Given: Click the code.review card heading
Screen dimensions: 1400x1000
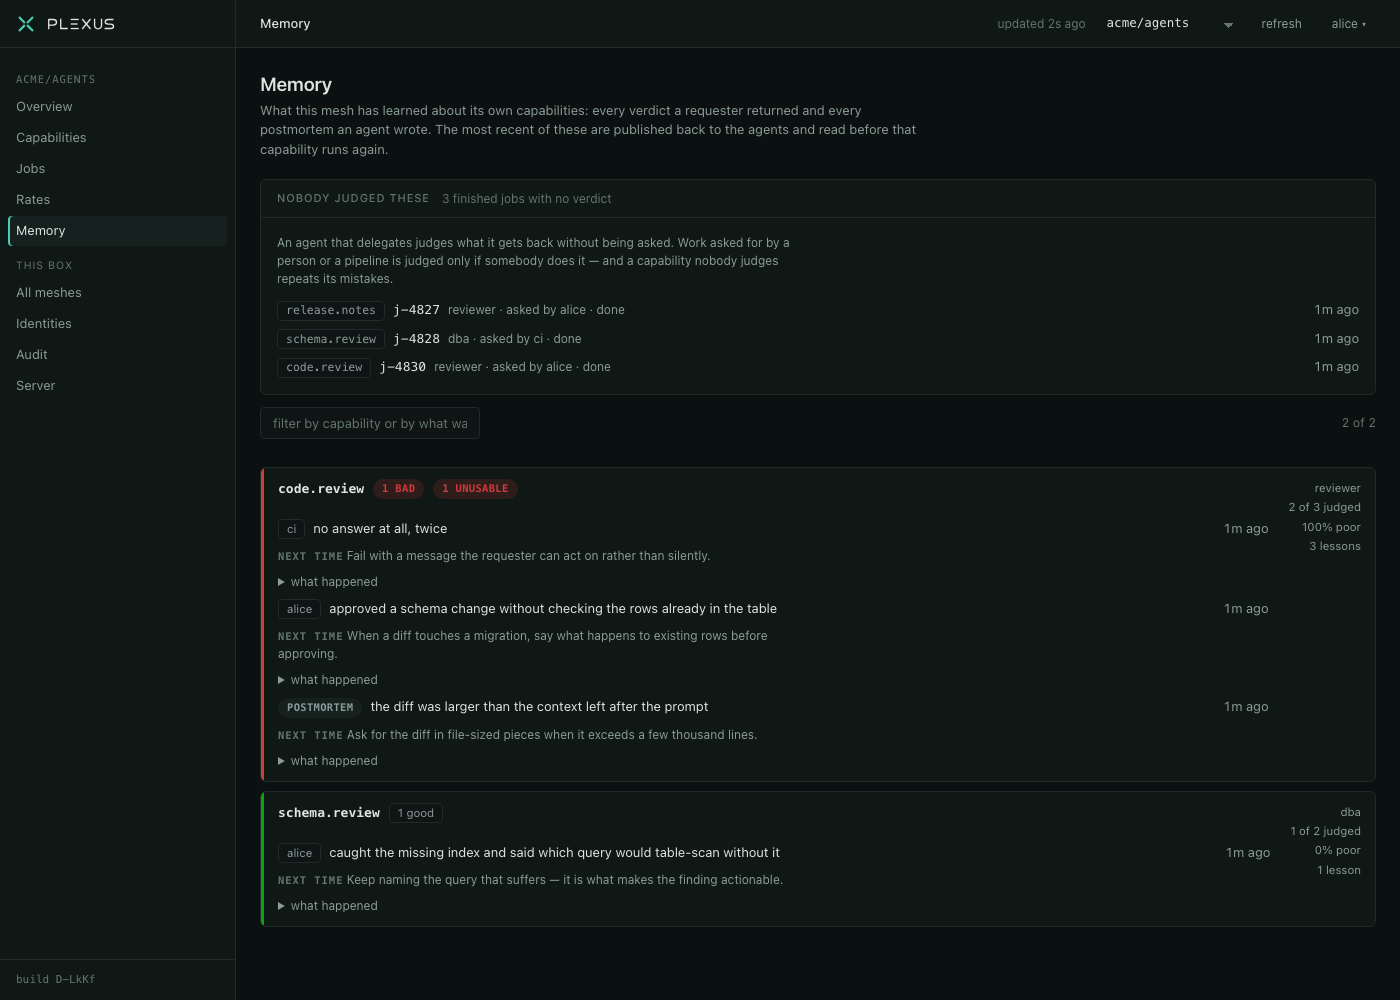Looking at the screenshot, I should tap(321, 489).
